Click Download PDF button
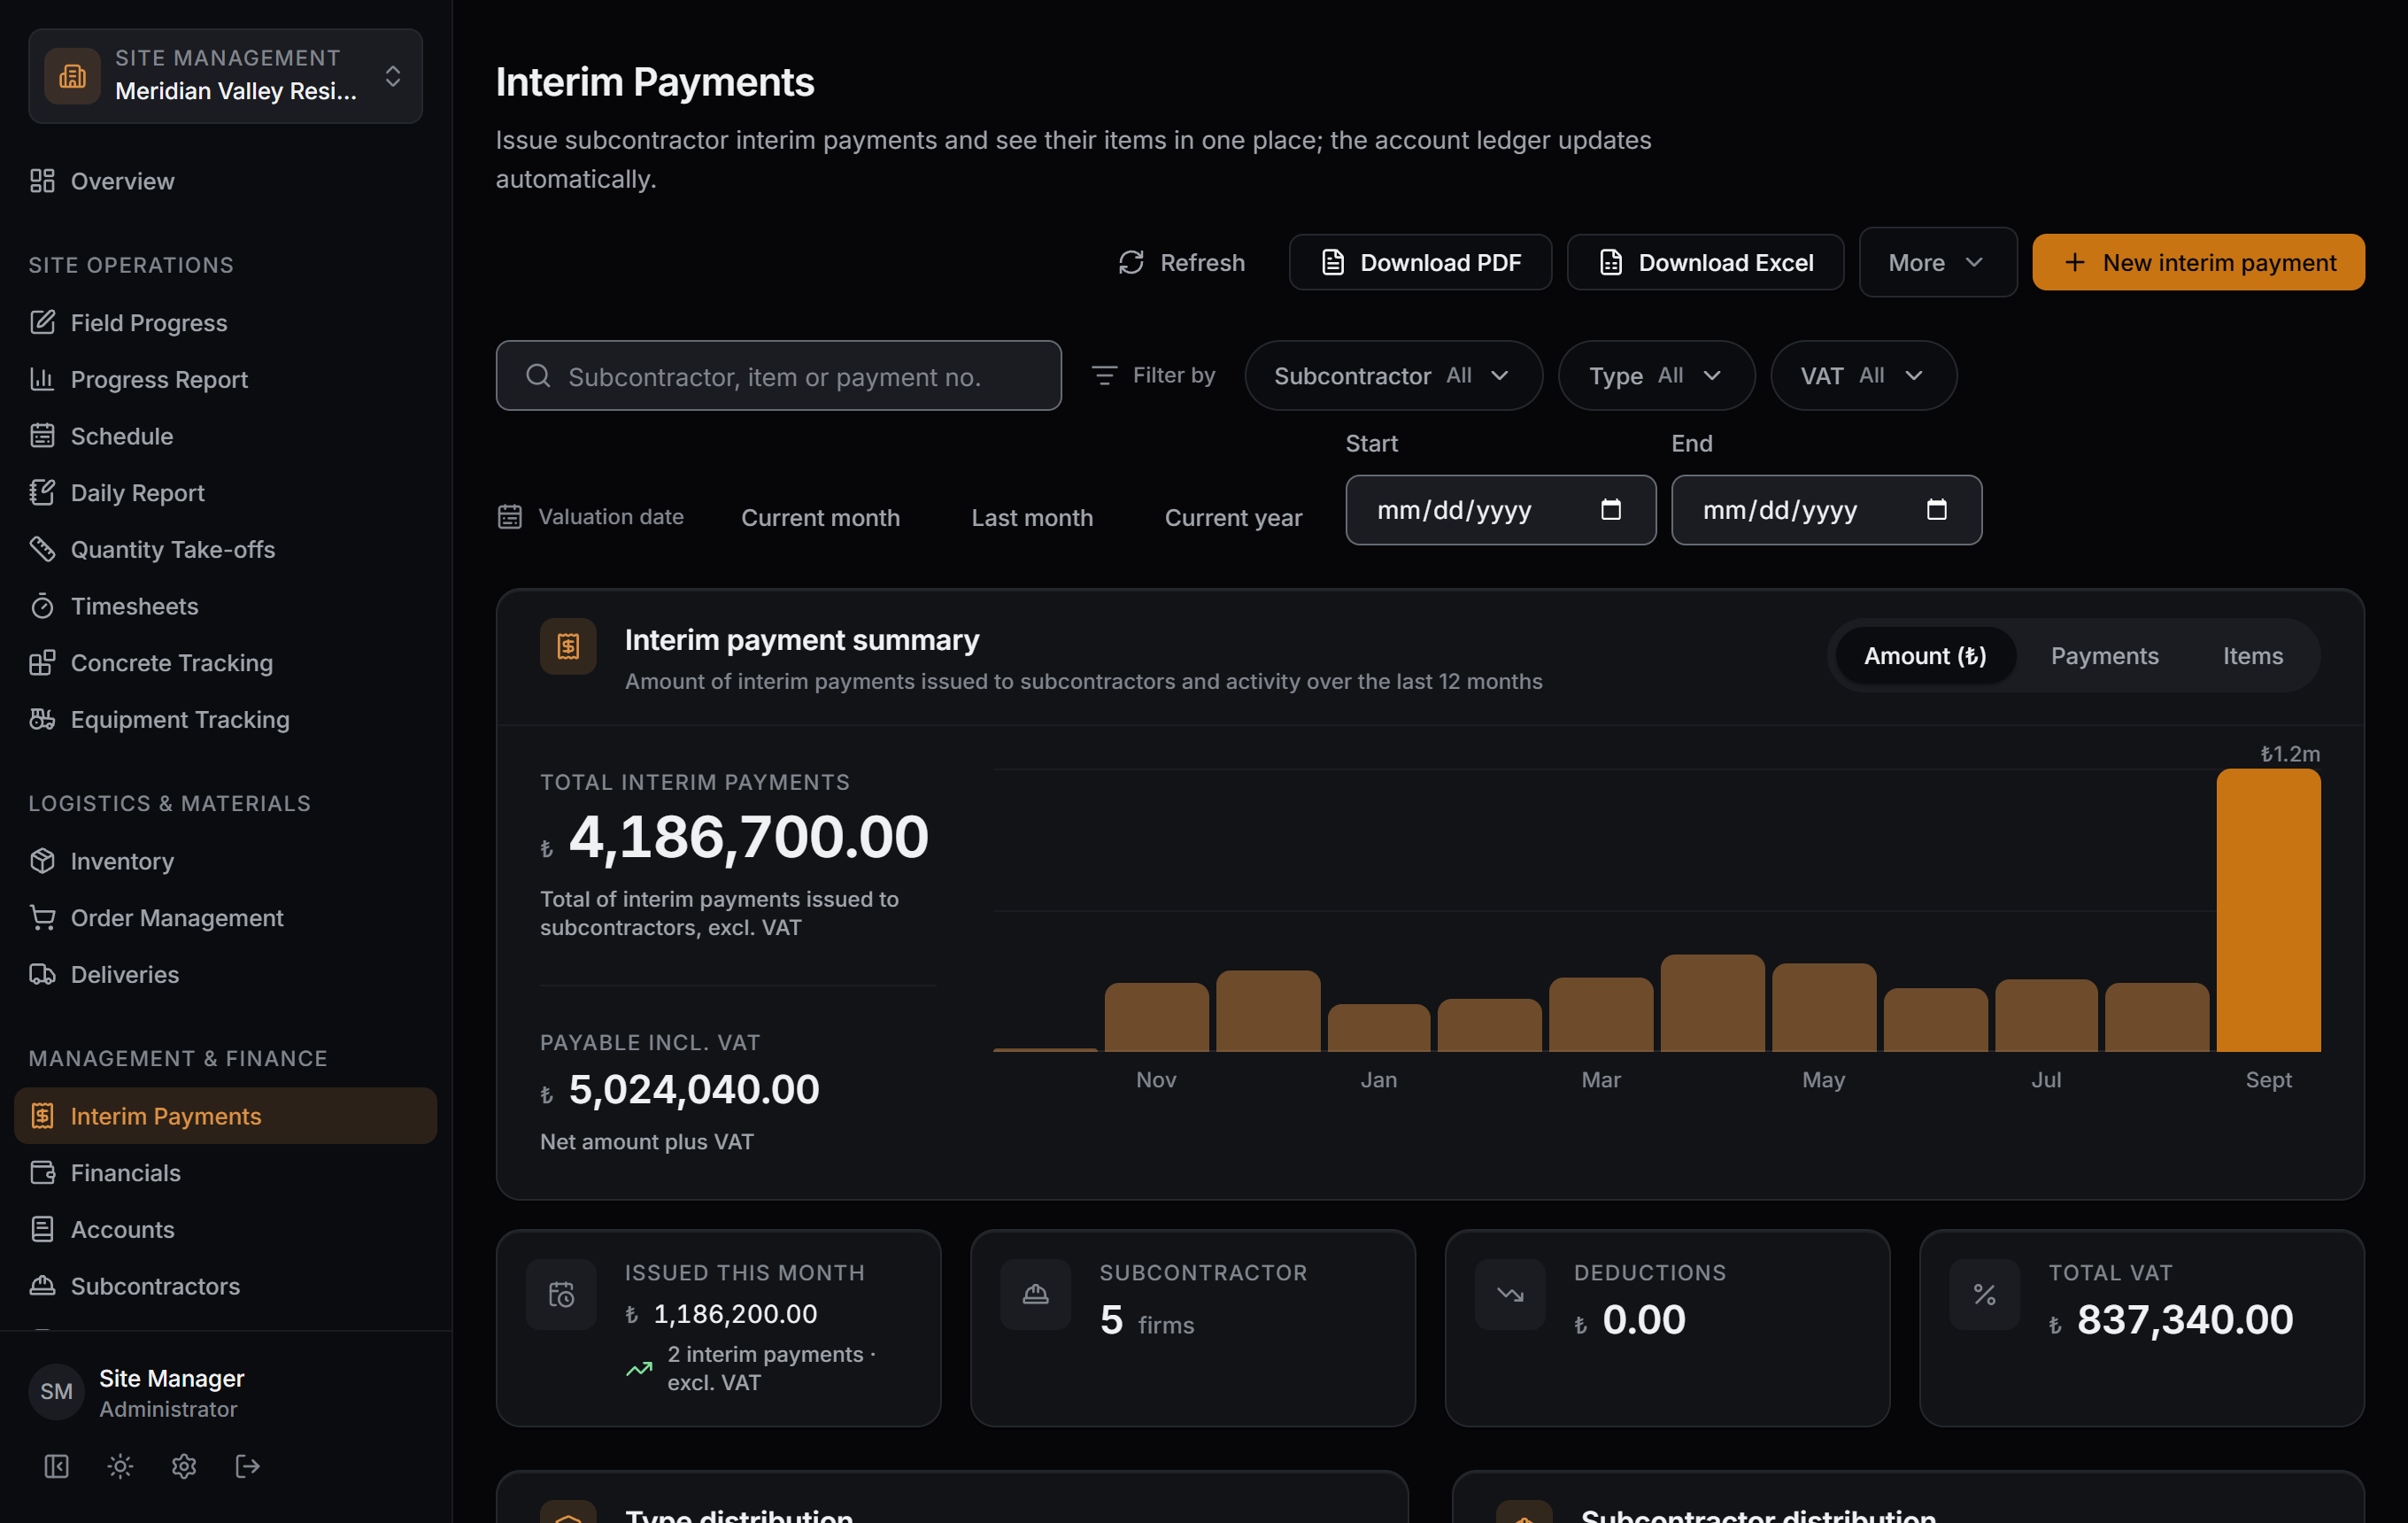Image resolution: width=2408 pixels, height=1523 pixels. point(1420,263)
